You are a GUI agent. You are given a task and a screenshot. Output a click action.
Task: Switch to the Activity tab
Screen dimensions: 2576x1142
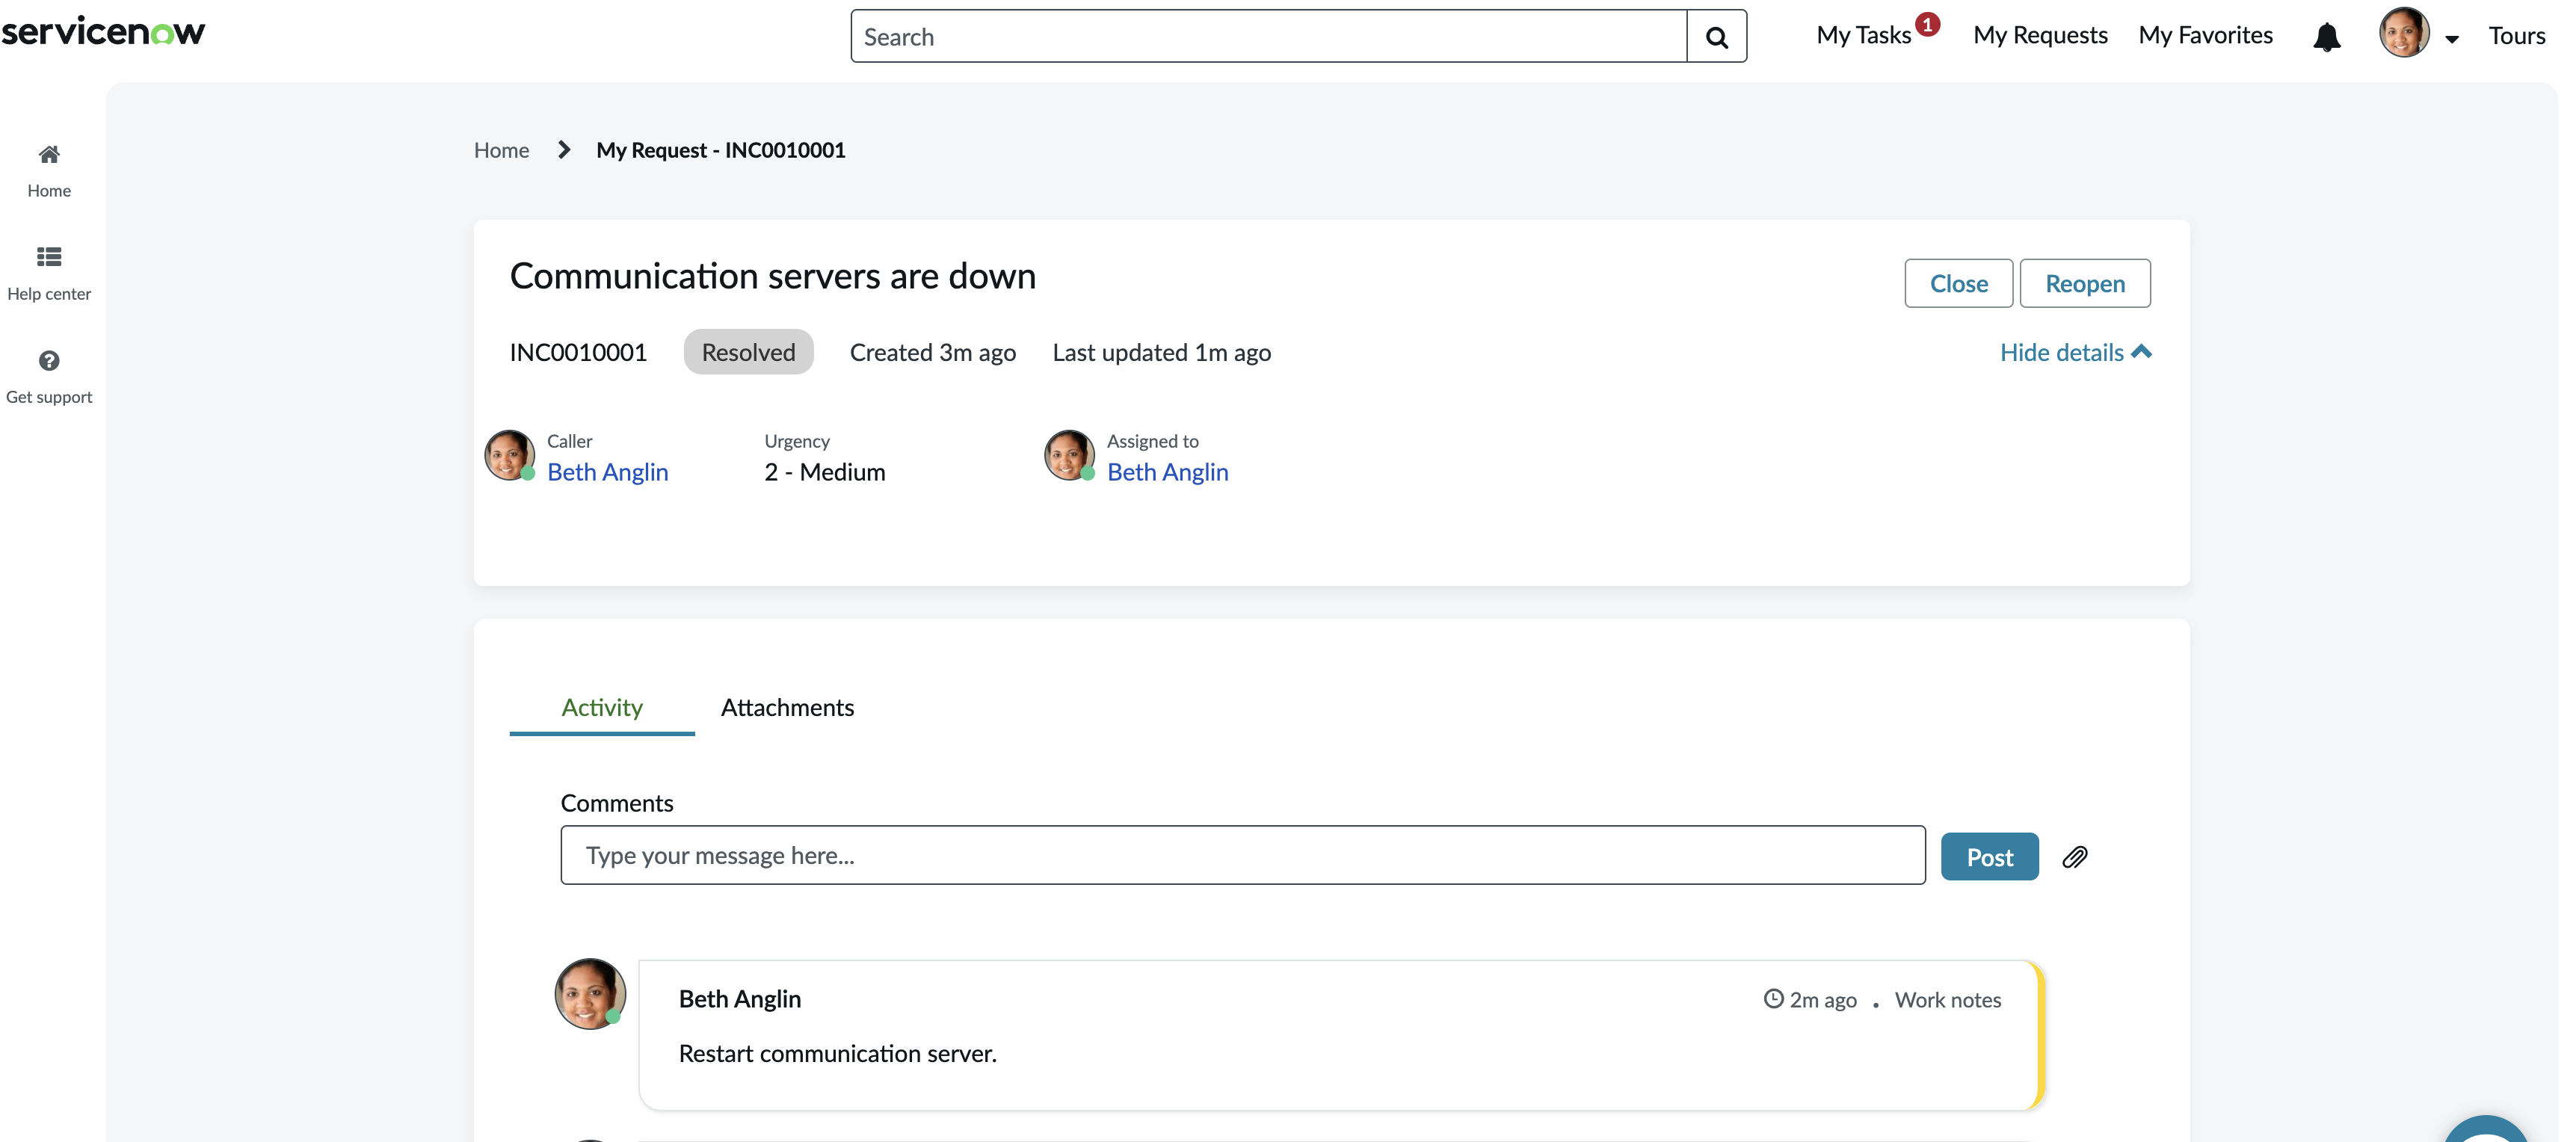point(601,708)
